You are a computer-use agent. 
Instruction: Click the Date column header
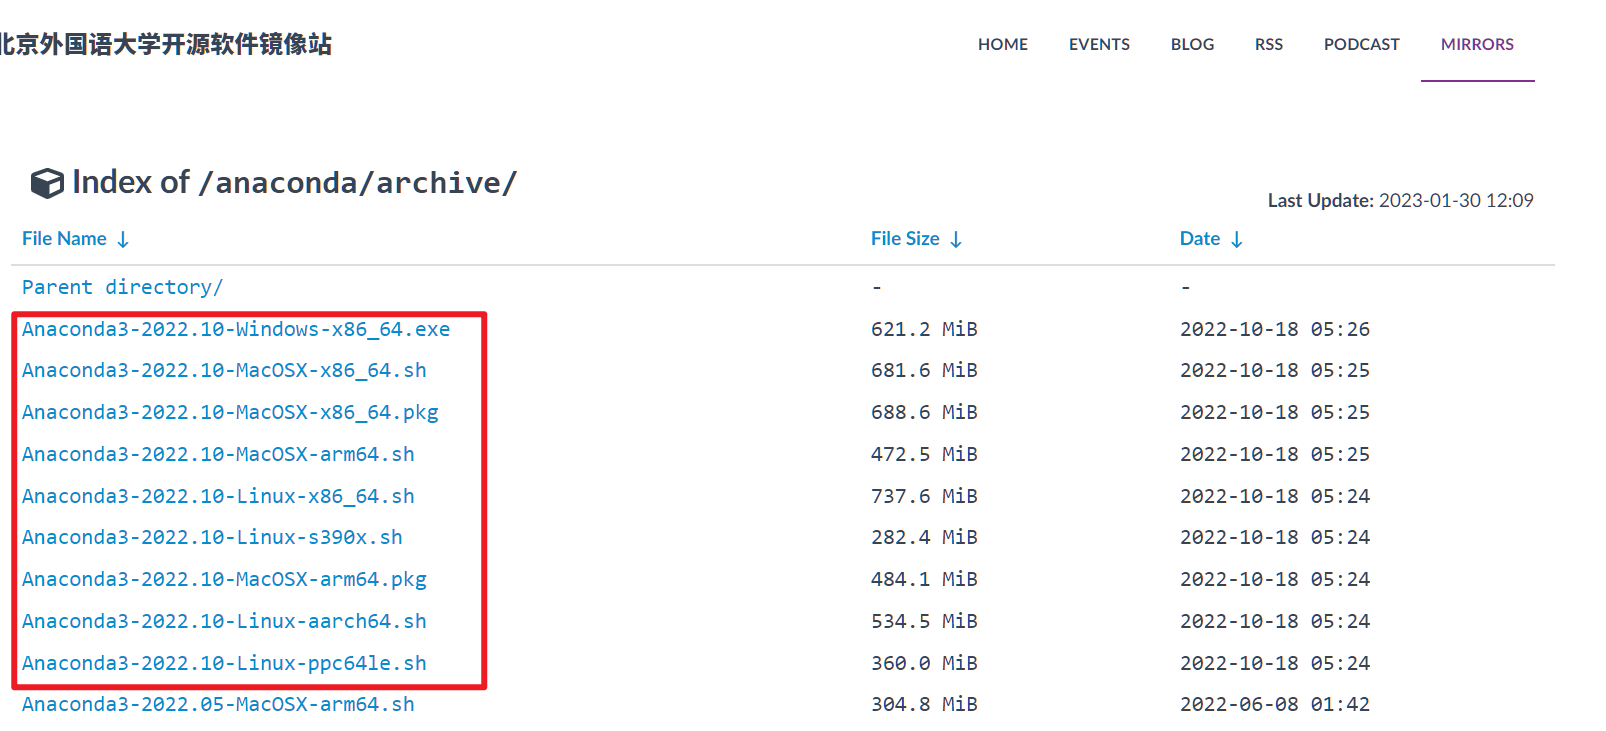point(1200,239)
